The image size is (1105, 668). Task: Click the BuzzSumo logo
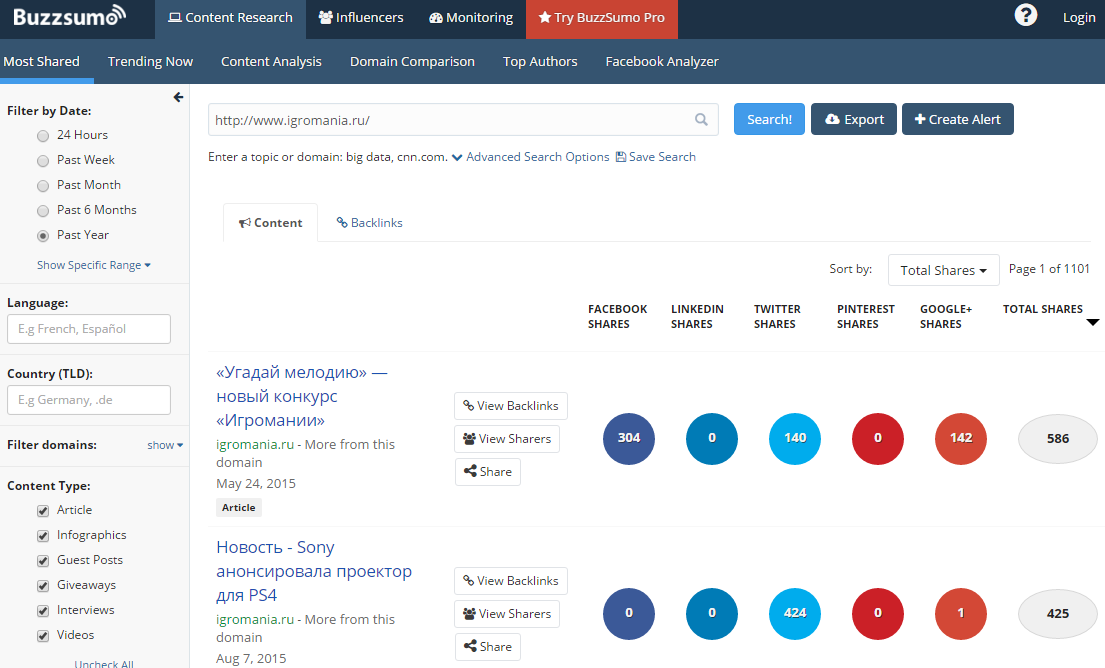[x=69, y=16]
